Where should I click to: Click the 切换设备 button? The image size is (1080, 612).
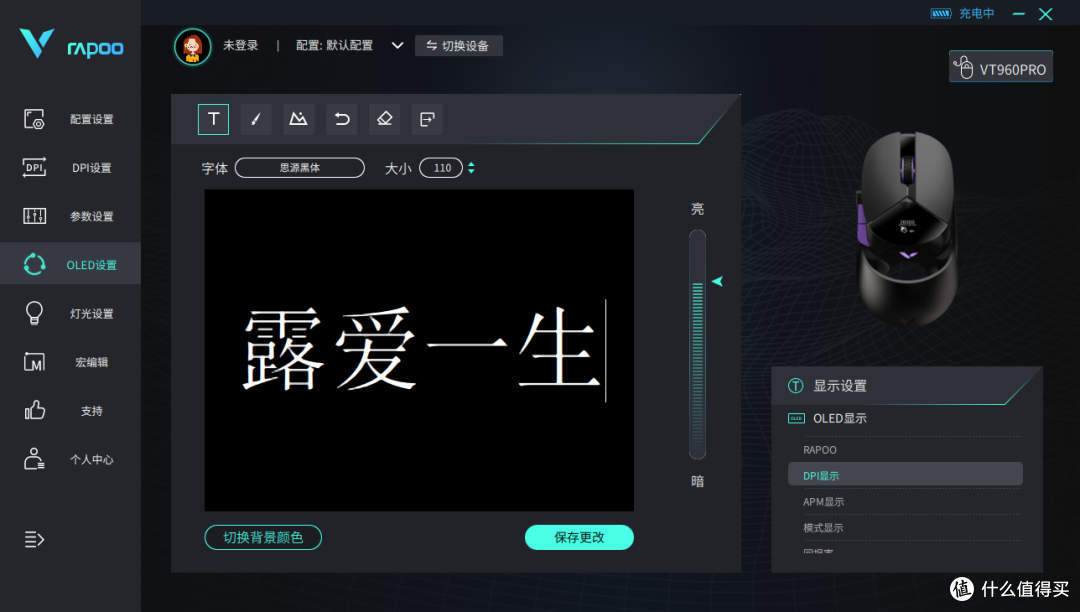point(459,45)
